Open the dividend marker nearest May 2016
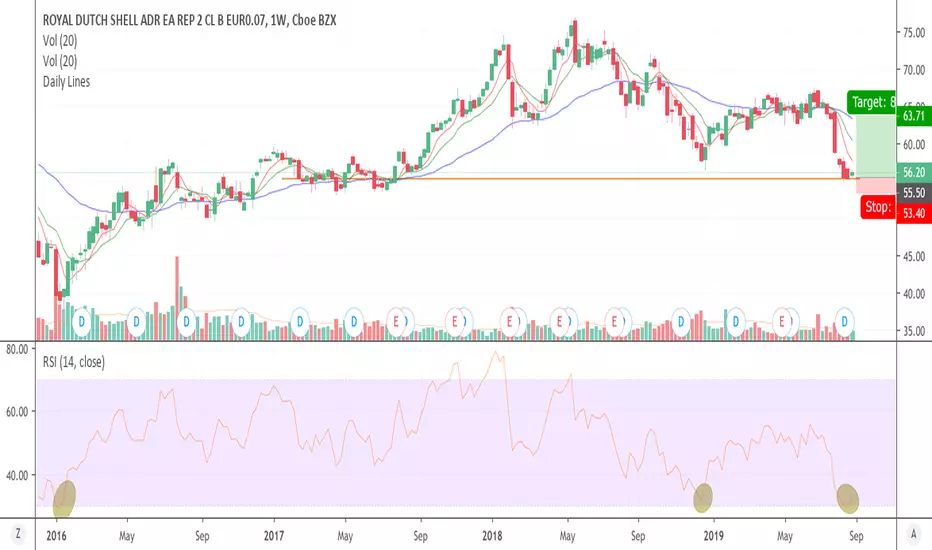The height and width of the screenshot is (550, 932). (x=137, y=322)
